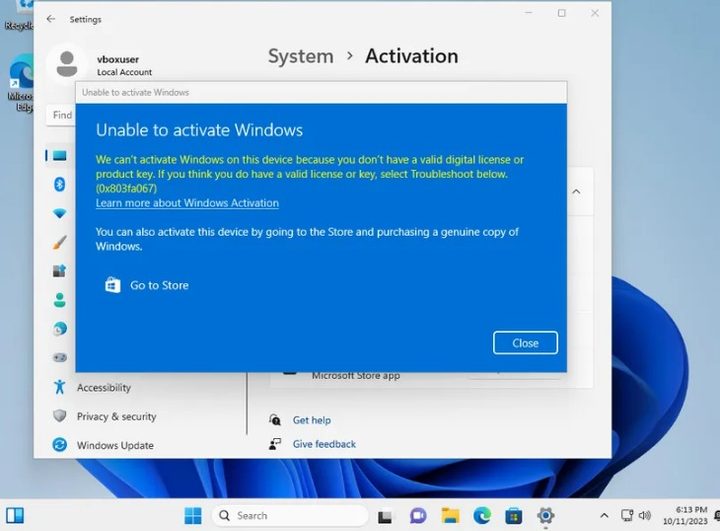Open the Windows Update section
This screenshot has height=531, width=720.
tap(115, 446)
